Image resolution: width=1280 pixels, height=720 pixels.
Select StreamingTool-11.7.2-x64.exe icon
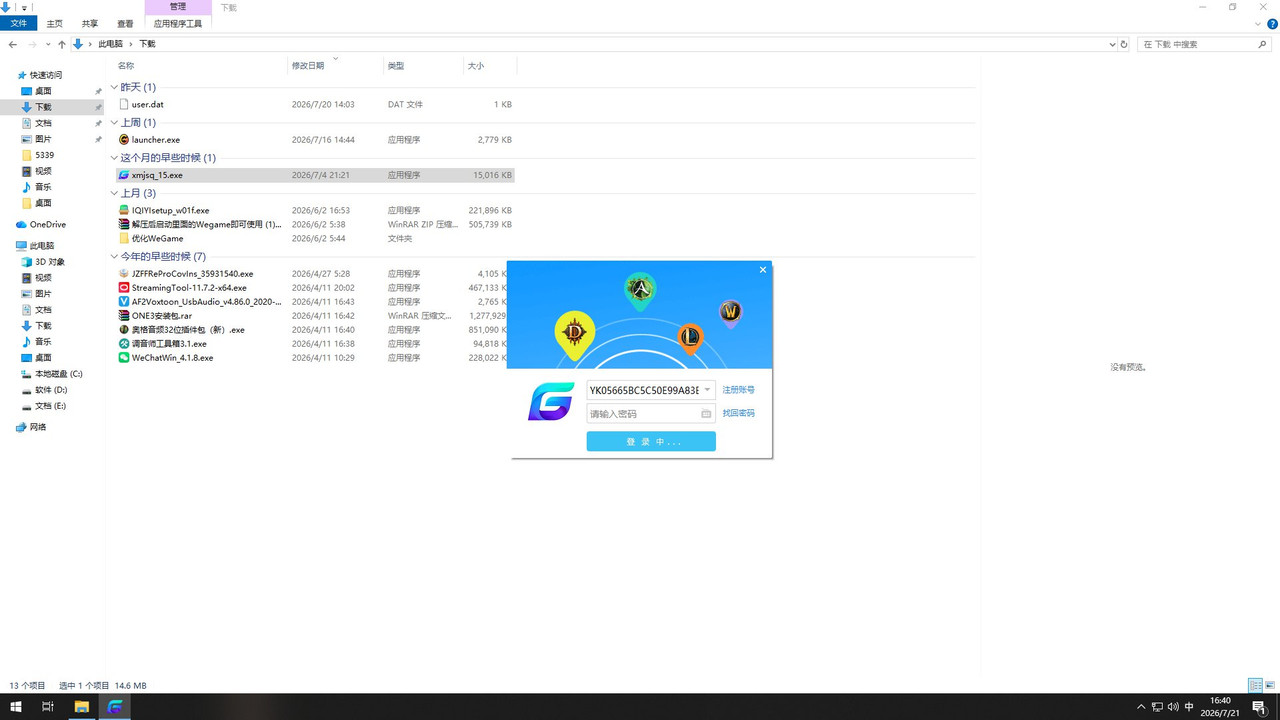(x=124, y=287)
